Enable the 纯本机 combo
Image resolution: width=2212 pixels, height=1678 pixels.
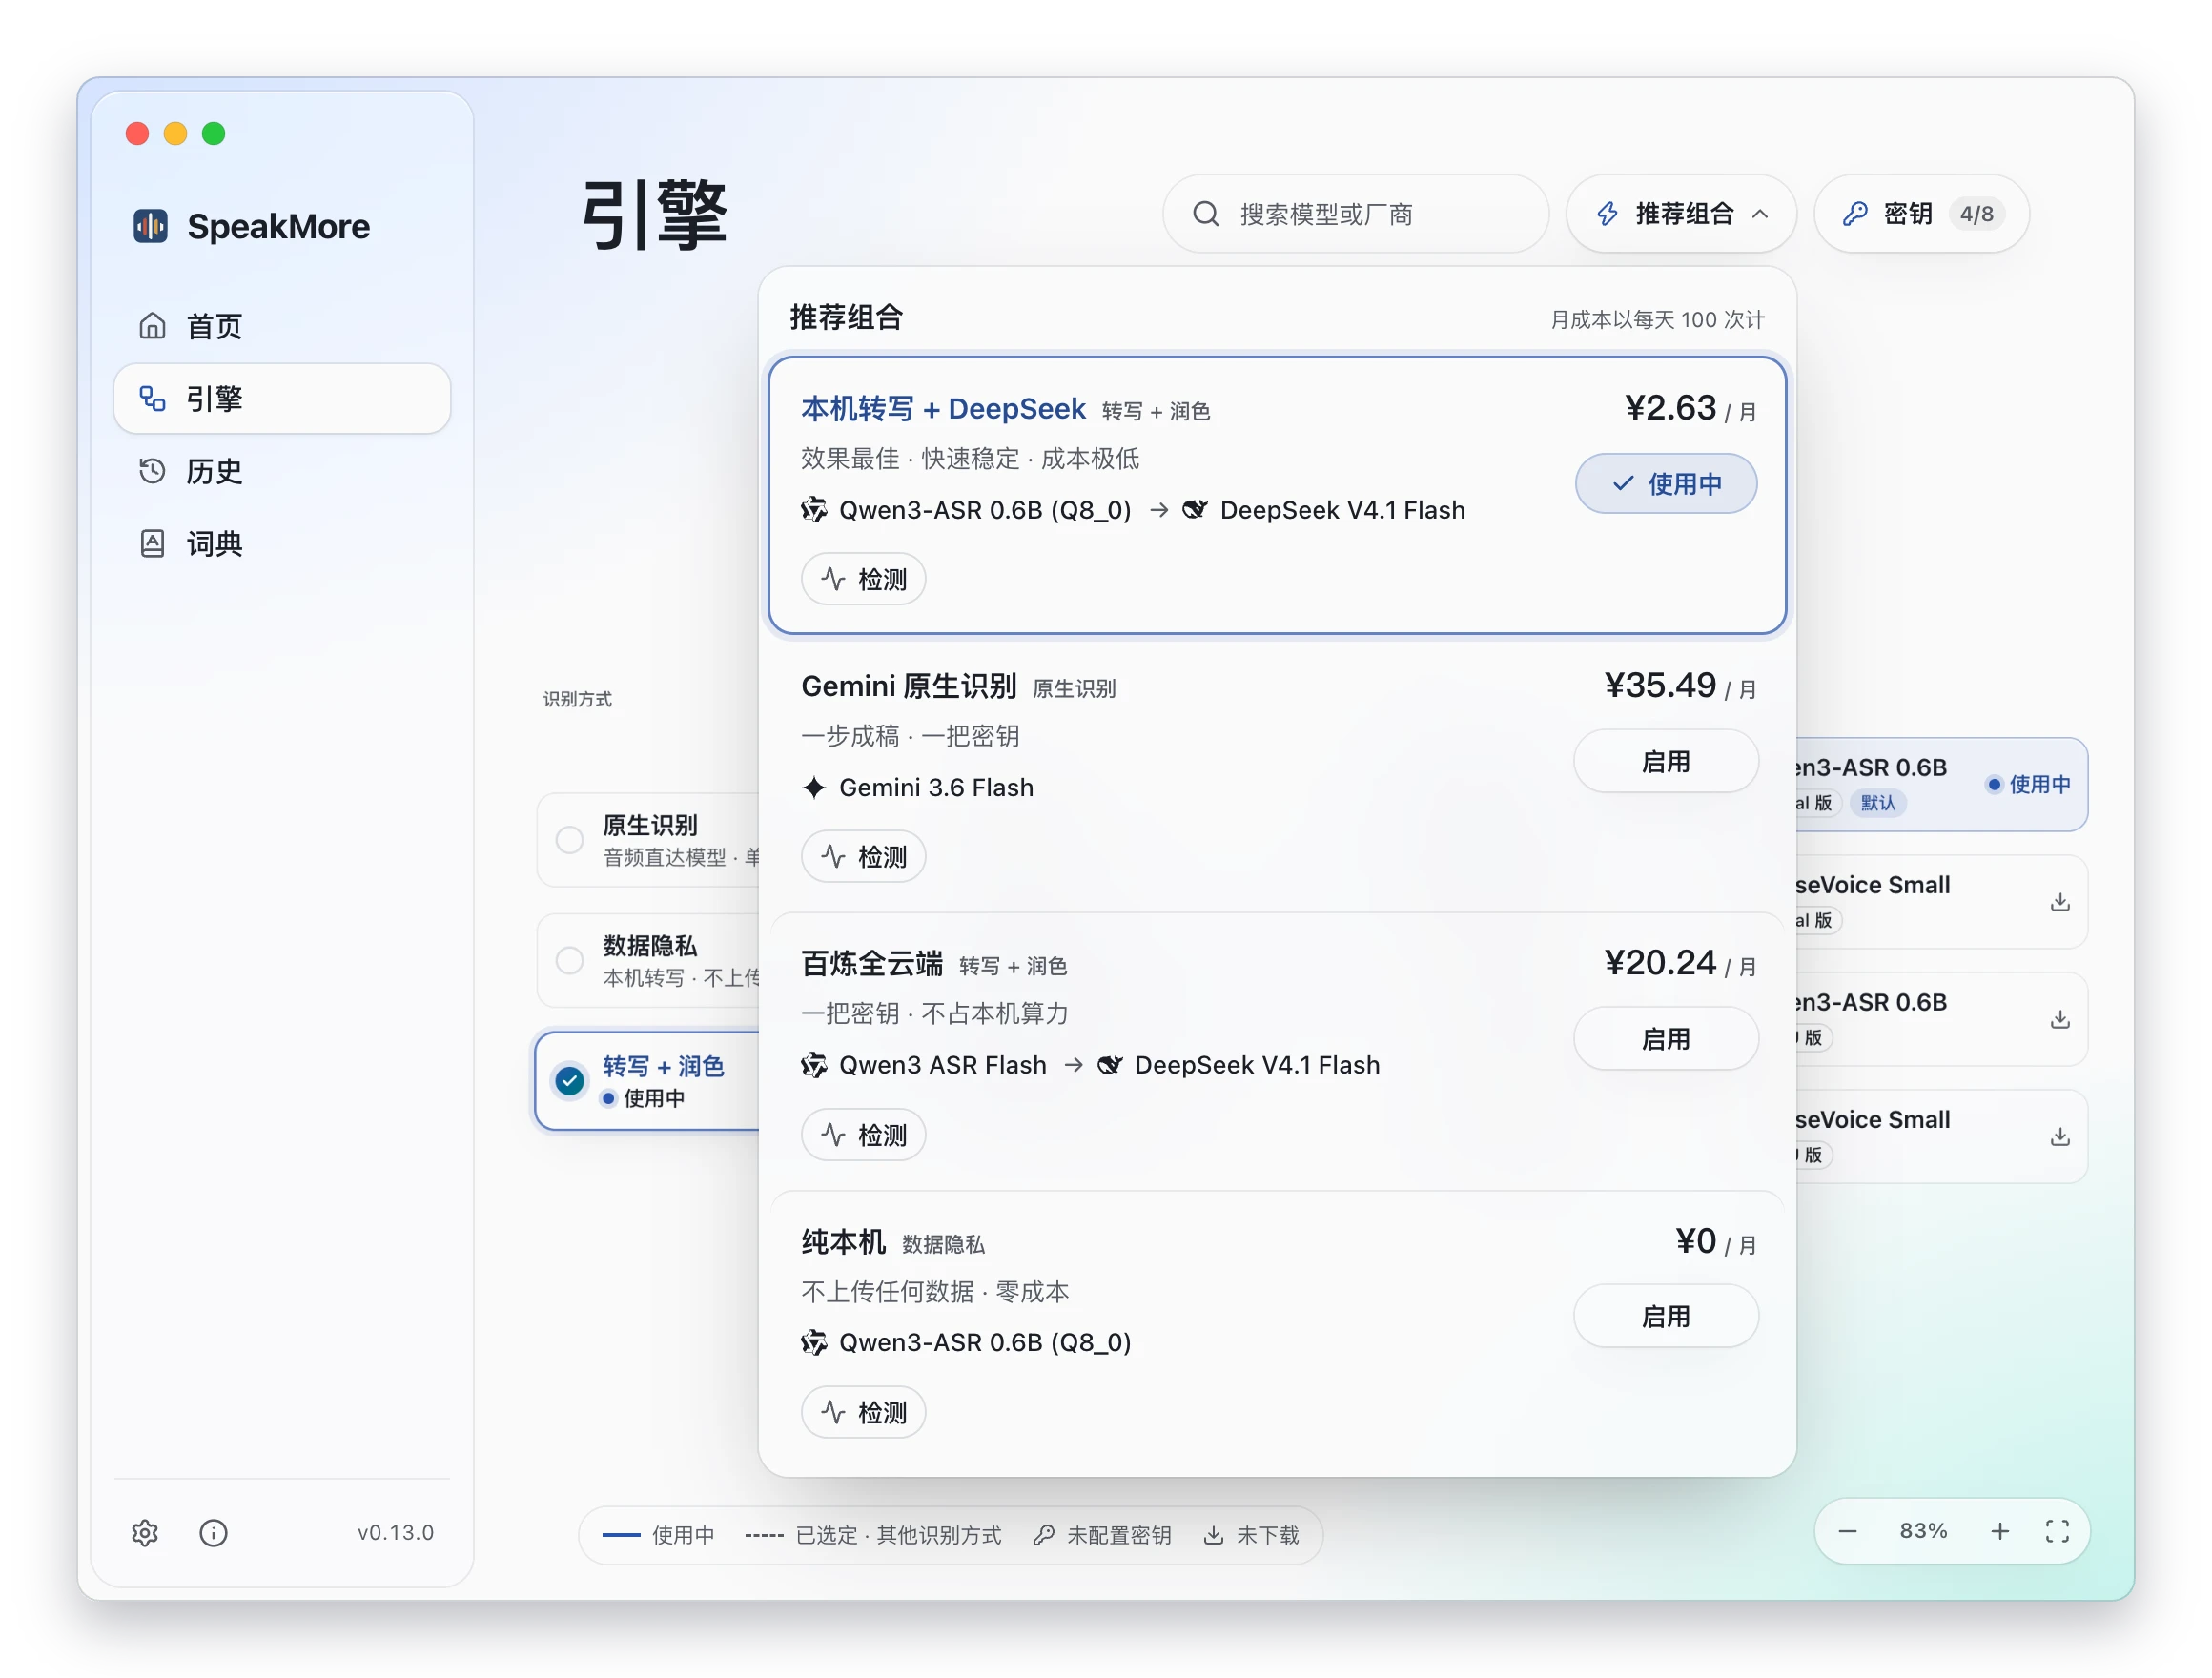pos(1666,1317)
